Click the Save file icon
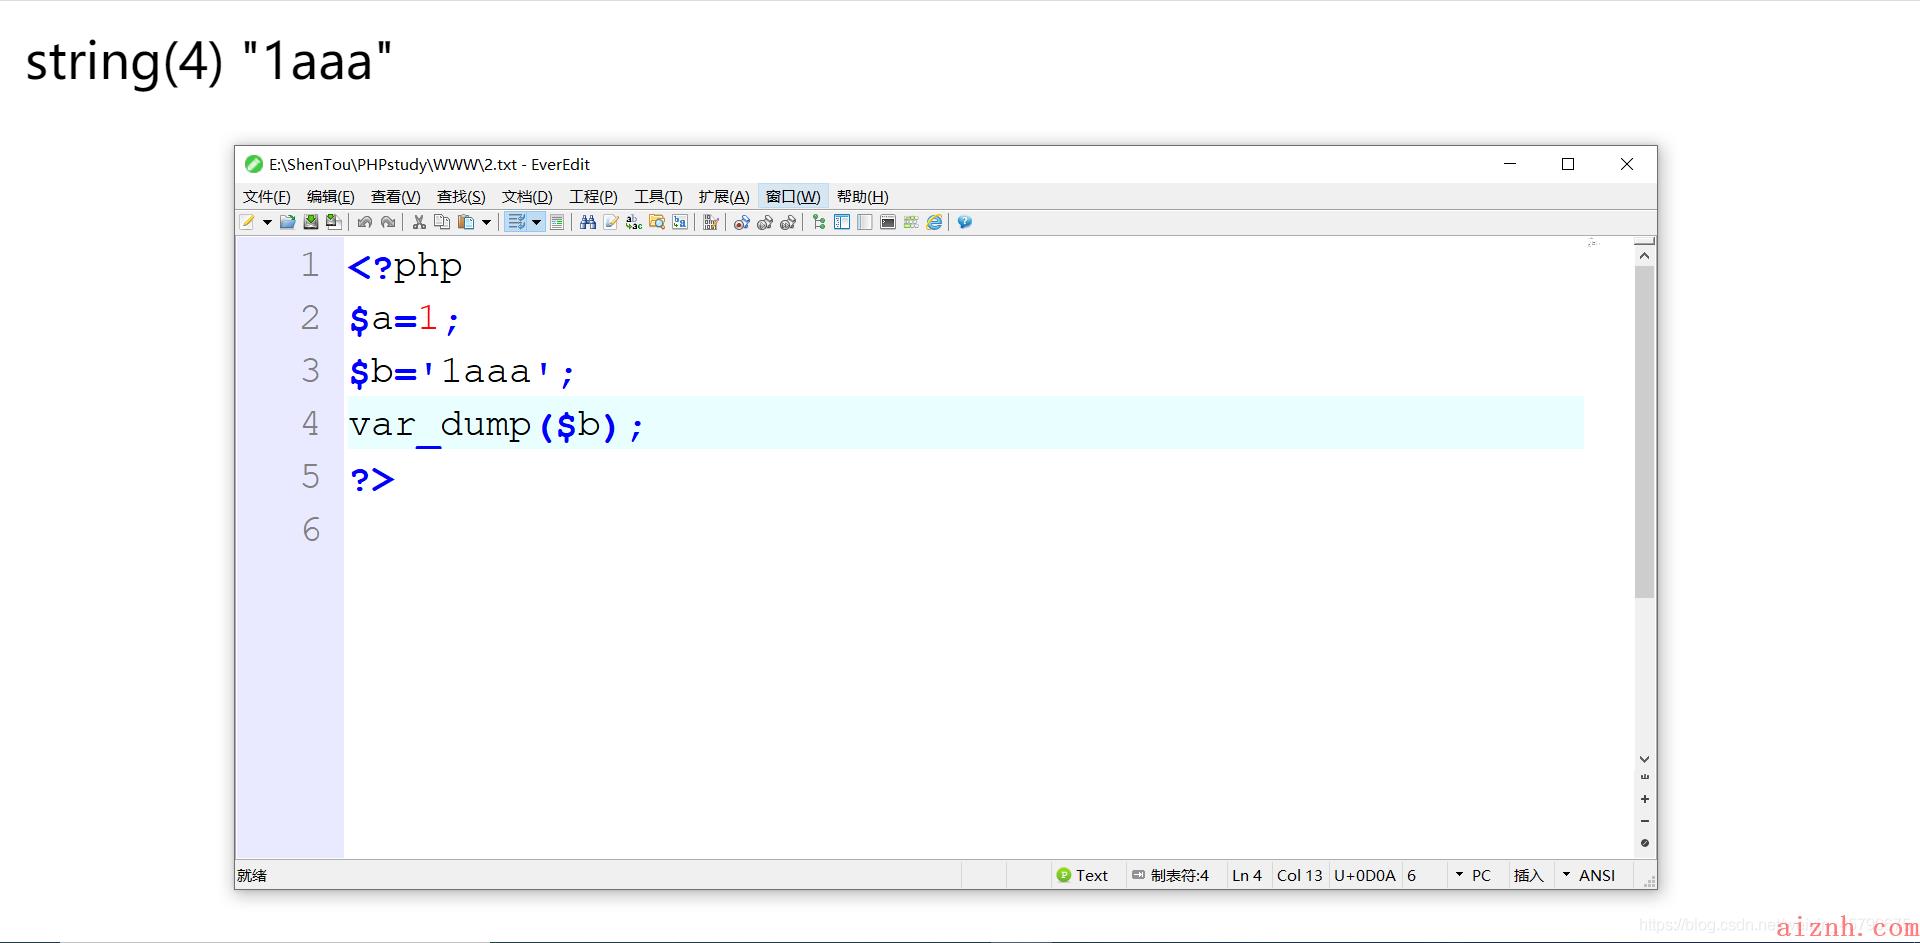1920x943 pixels. (310, 222)
